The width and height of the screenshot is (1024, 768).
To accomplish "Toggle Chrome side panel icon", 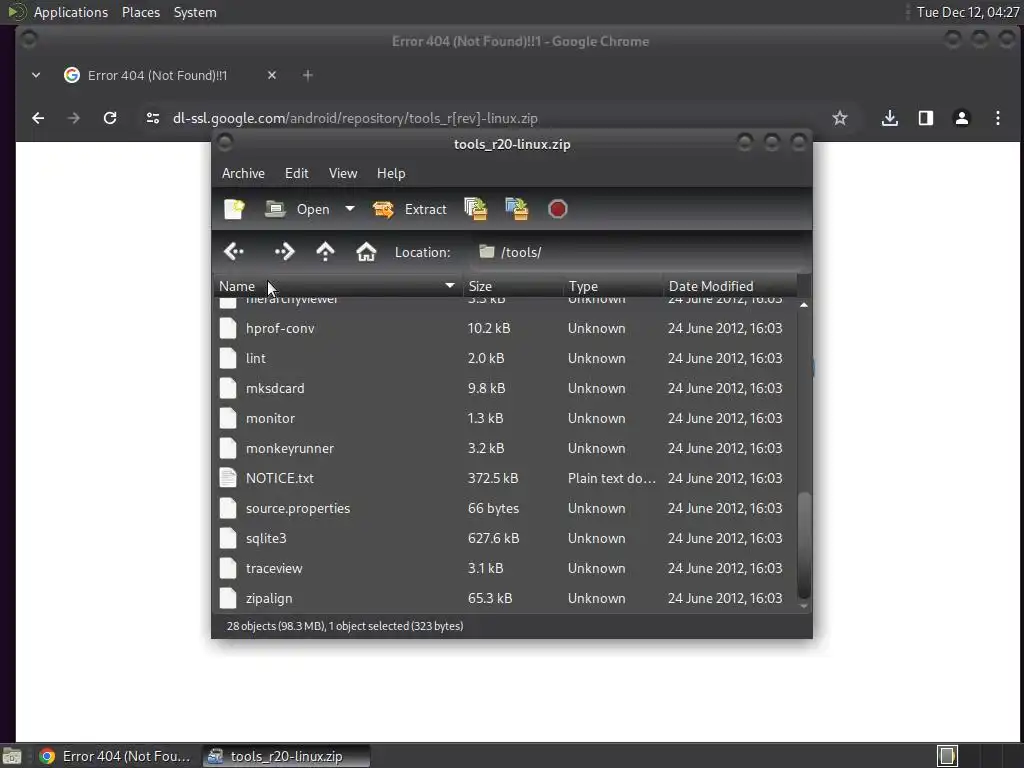I will tap(925, 118).
